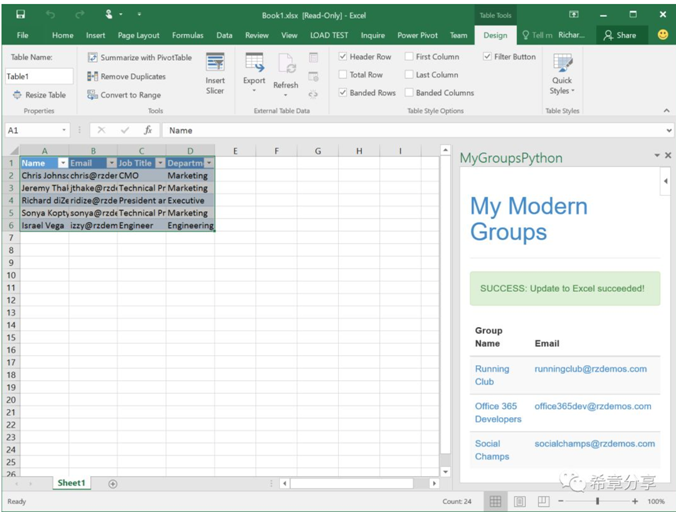Image resolution: width=676 pixels, height=512 pixels.
Task: Switch to the Home tab
Action: pyautogui.click(x=63, y=35)
